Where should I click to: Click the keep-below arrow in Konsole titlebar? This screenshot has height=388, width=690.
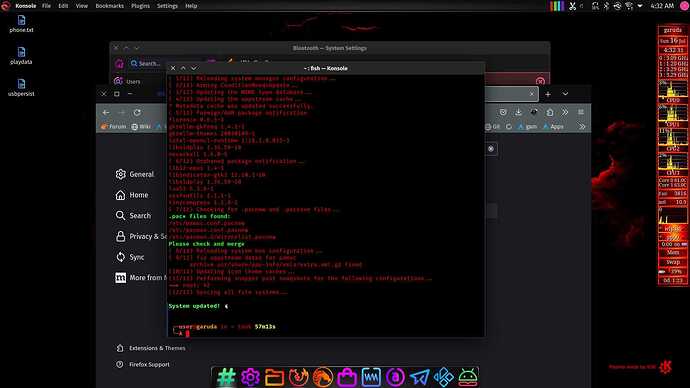(x=194, y=68)
